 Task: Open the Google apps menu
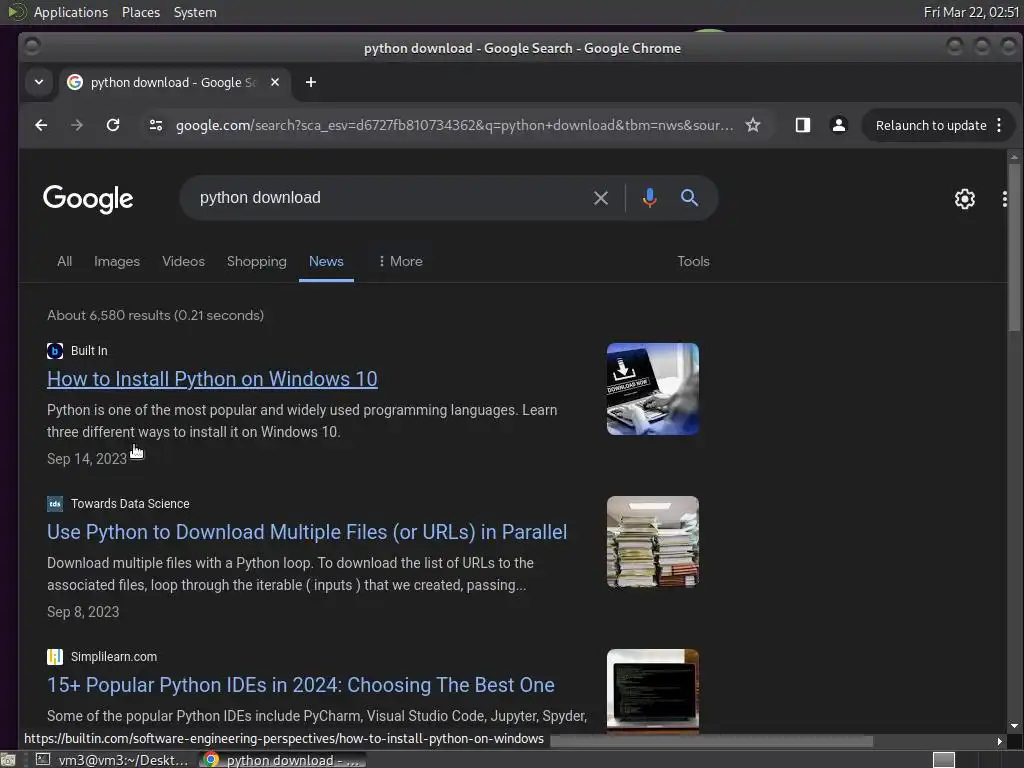click(x=1004, y=199)
